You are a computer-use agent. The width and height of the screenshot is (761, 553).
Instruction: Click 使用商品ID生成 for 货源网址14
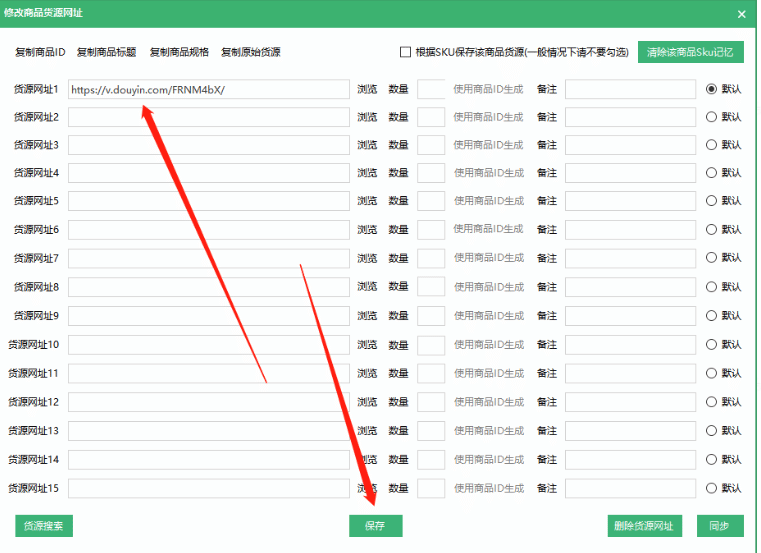488,460
